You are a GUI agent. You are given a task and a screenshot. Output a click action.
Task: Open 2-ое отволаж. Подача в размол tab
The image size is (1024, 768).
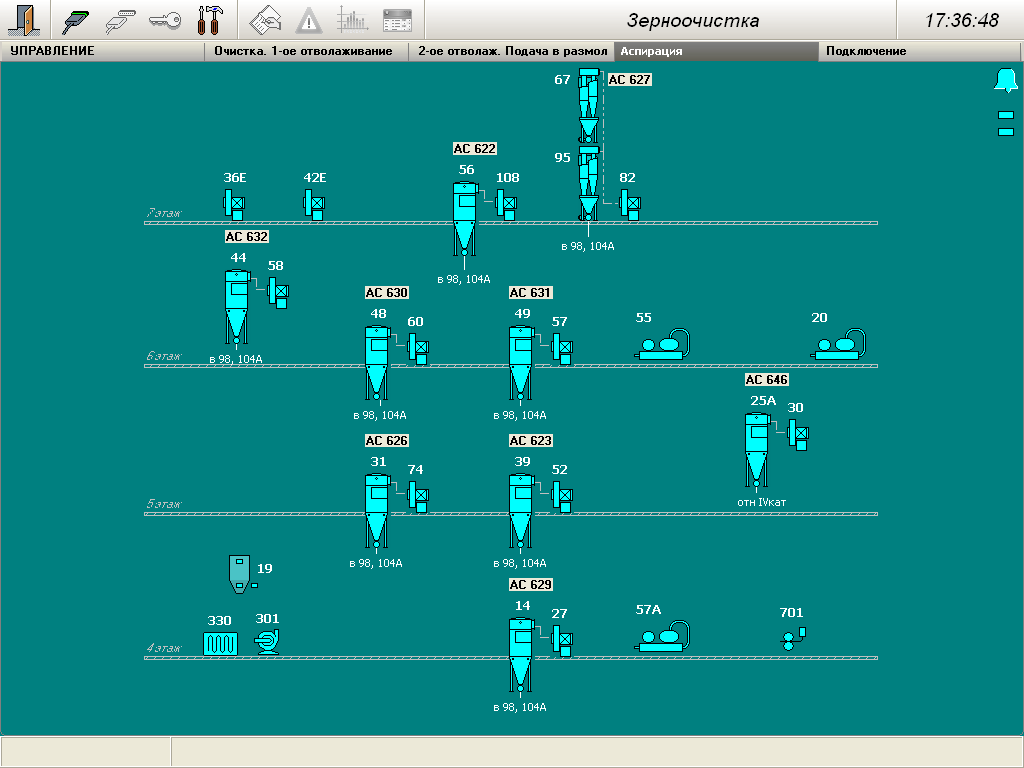click(511, 51)
